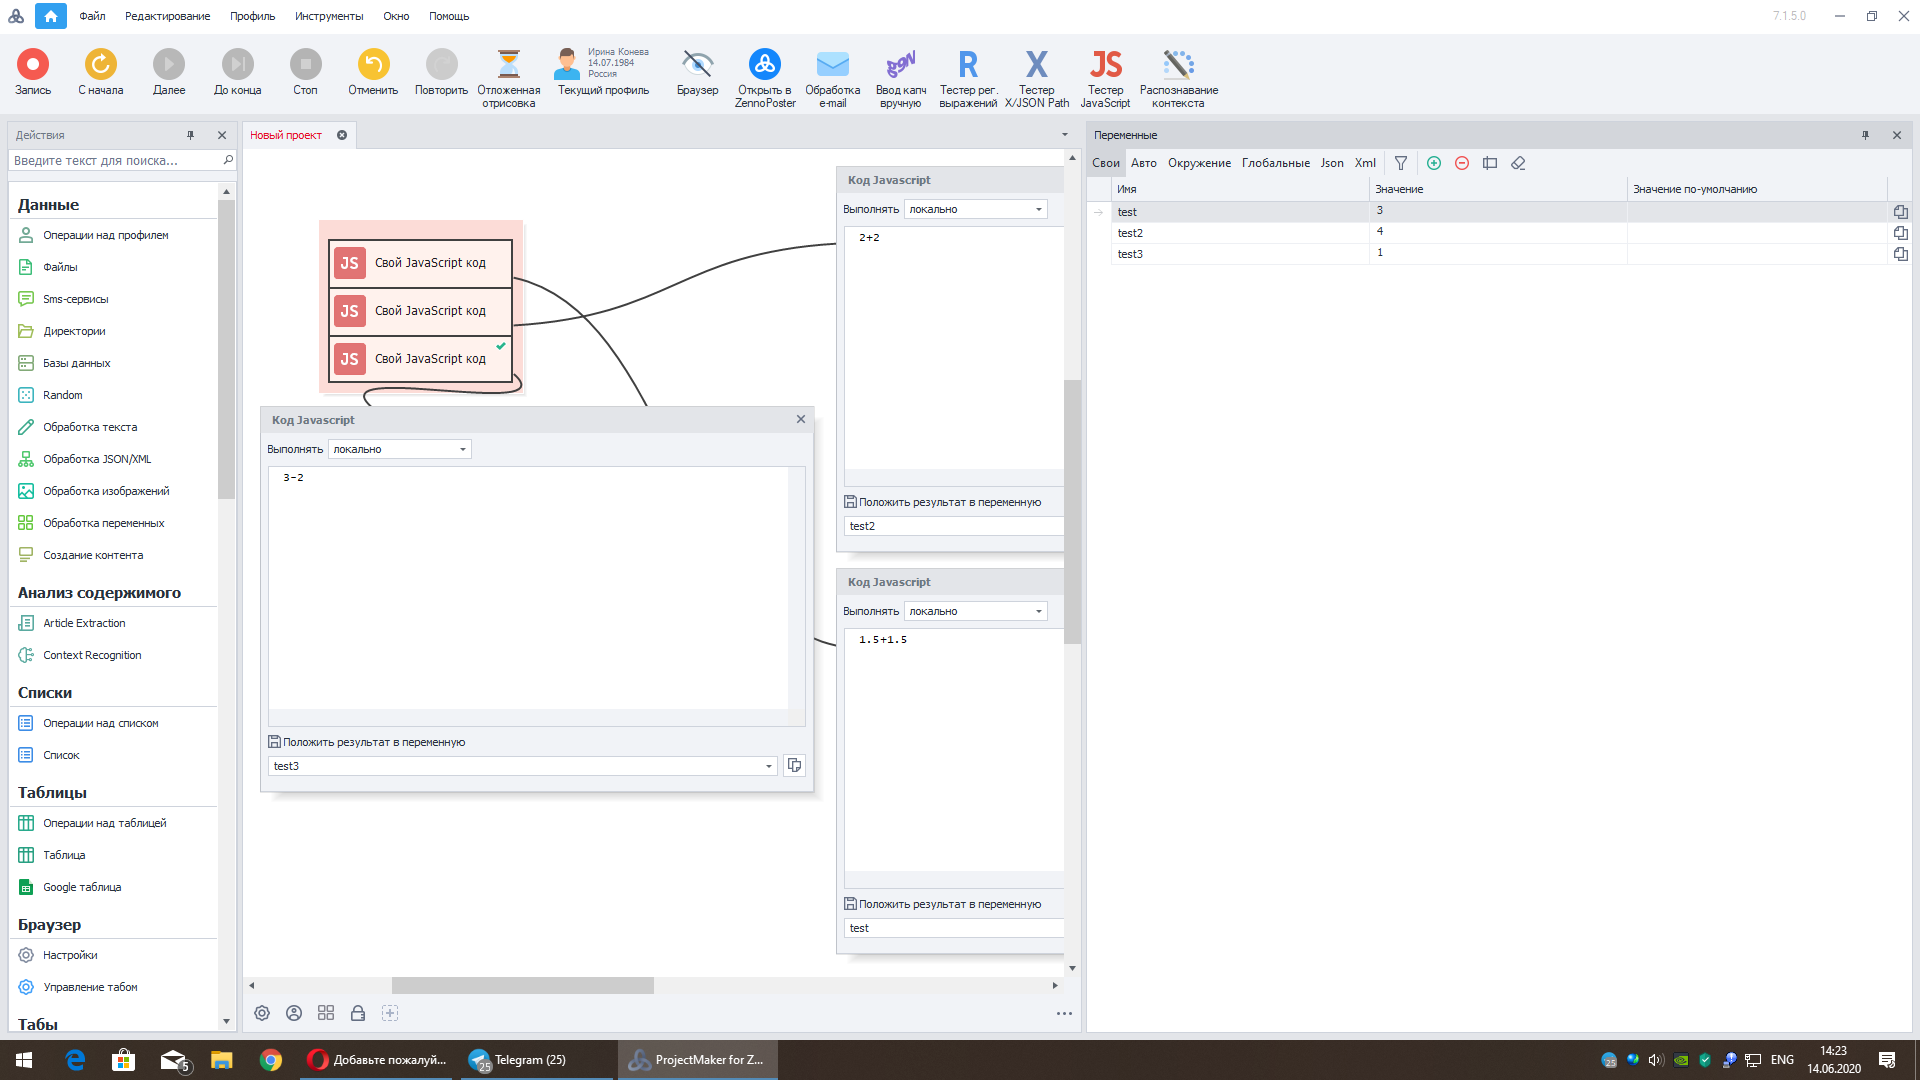The width and height of the screenshot is (1920, 1080).
Task: Switch to Авто variables tab
Action: pyautogui.click(x=1144, y=163)
